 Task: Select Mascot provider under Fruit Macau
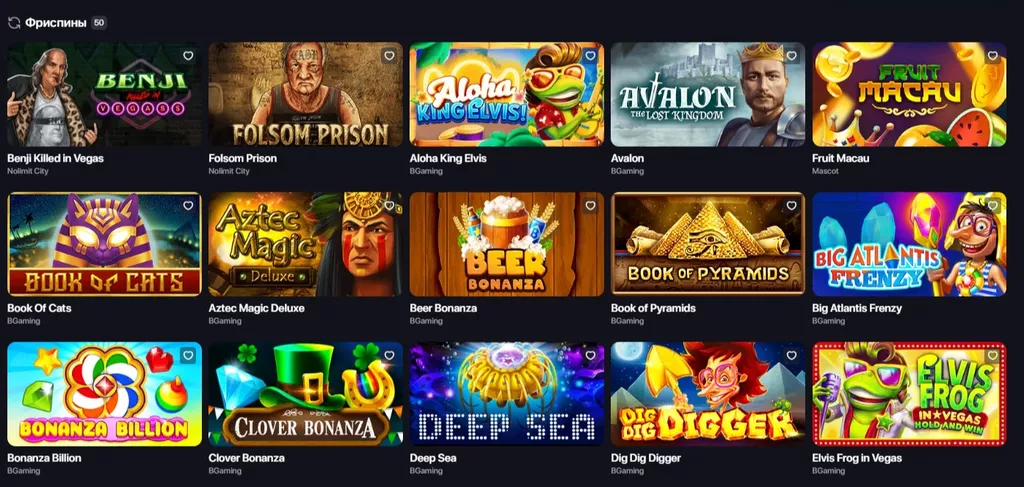click(825, 171)
